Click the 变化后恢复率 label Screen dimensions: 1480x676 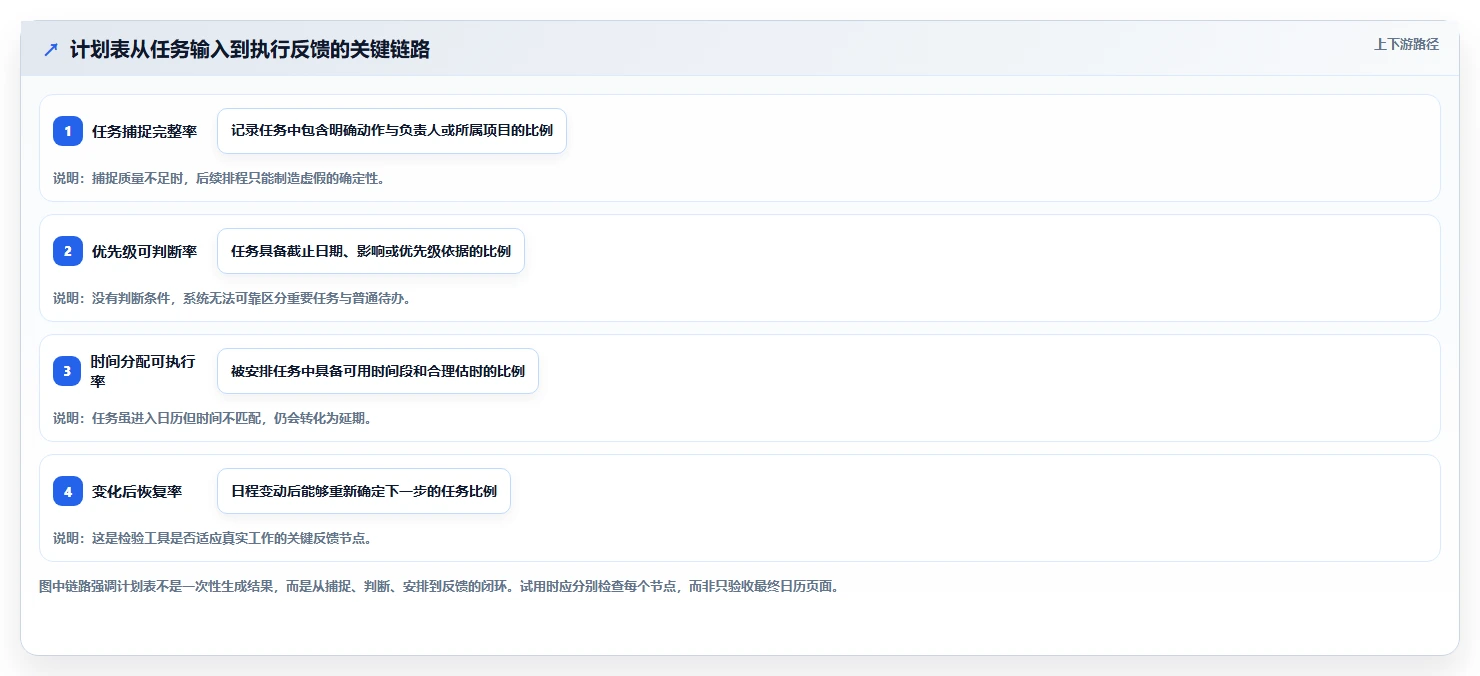pyautogui.click(x=137, y=491)
